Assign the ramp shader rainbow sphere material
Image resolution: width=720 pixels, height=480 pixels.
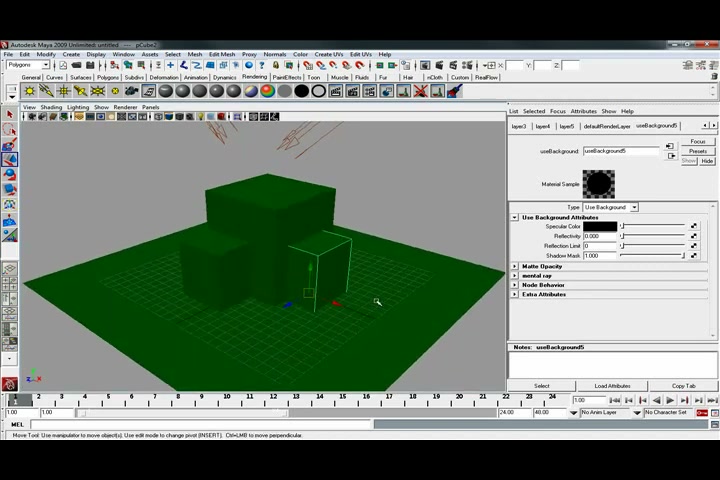268,91
